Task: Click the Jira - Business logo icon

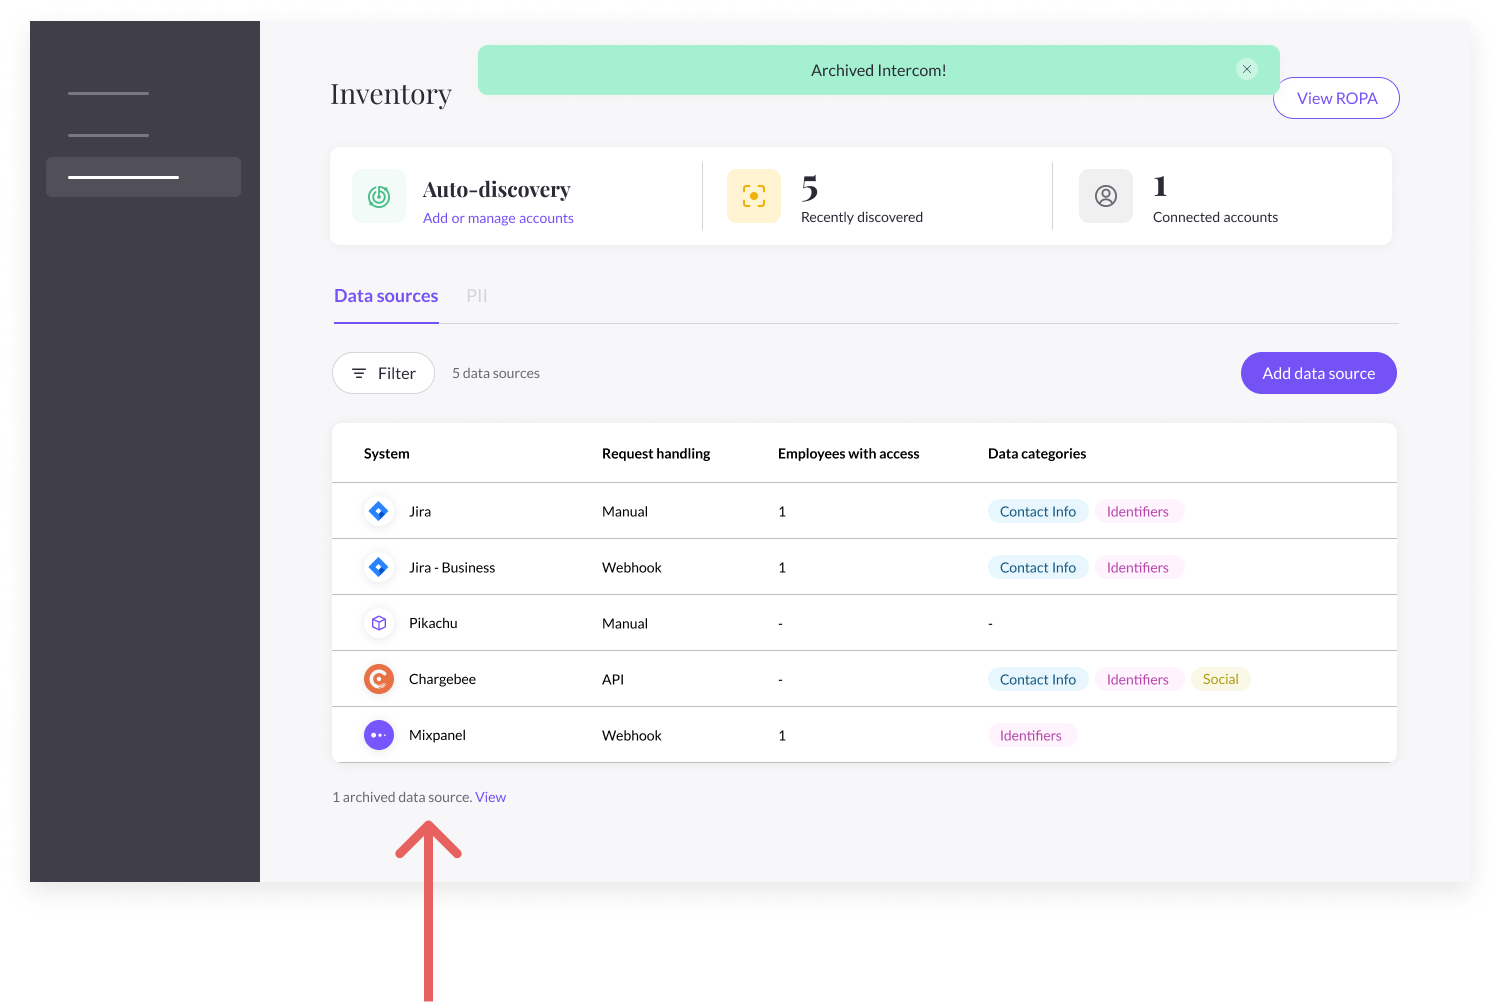Action: click(x=379, y=567)
